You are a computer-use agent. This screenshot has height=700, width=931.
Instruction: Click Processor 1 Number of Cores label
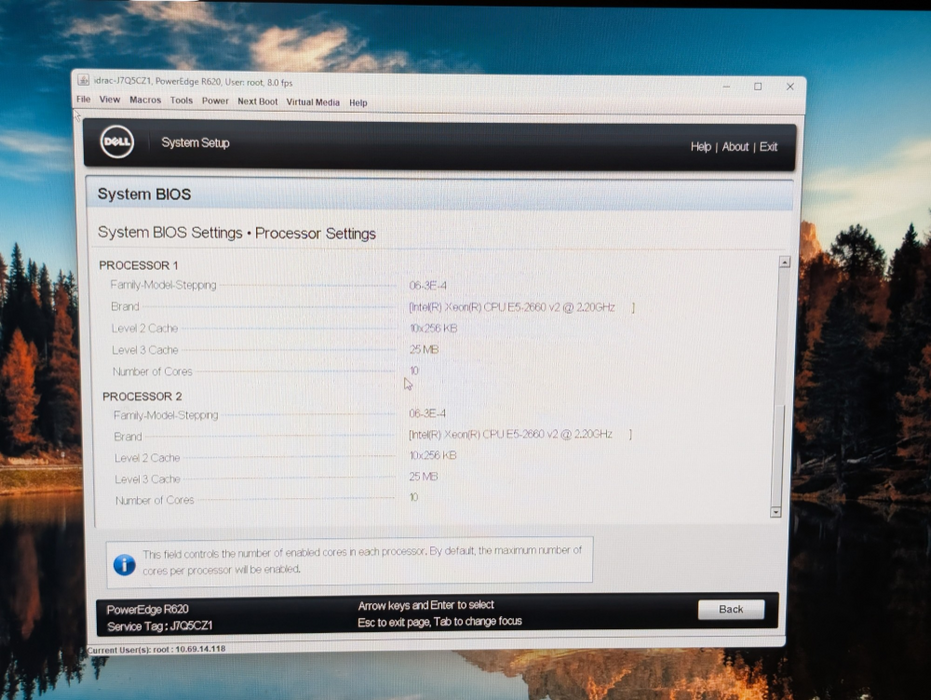click(x=153, y=372)
